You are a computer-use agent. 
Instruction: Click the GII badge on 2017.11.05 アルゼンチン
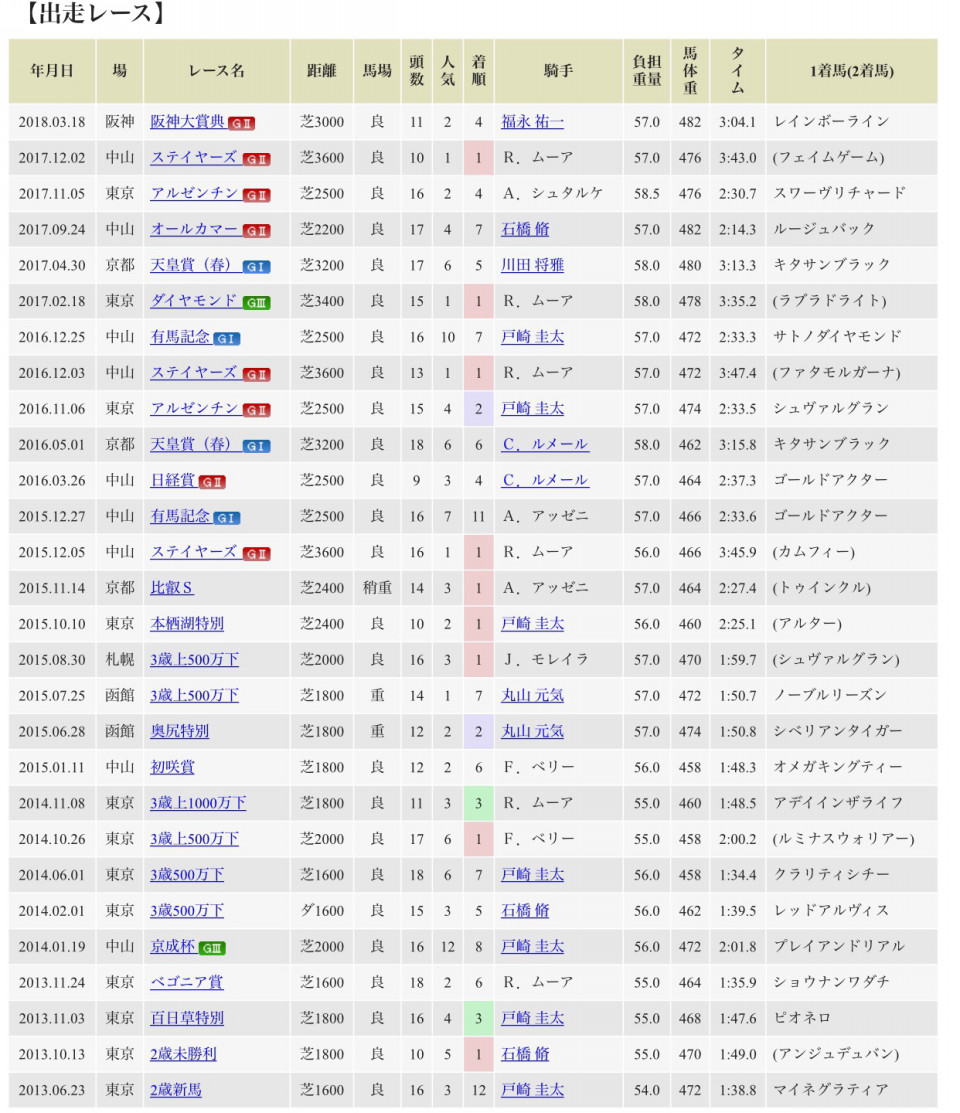[256, 195]
